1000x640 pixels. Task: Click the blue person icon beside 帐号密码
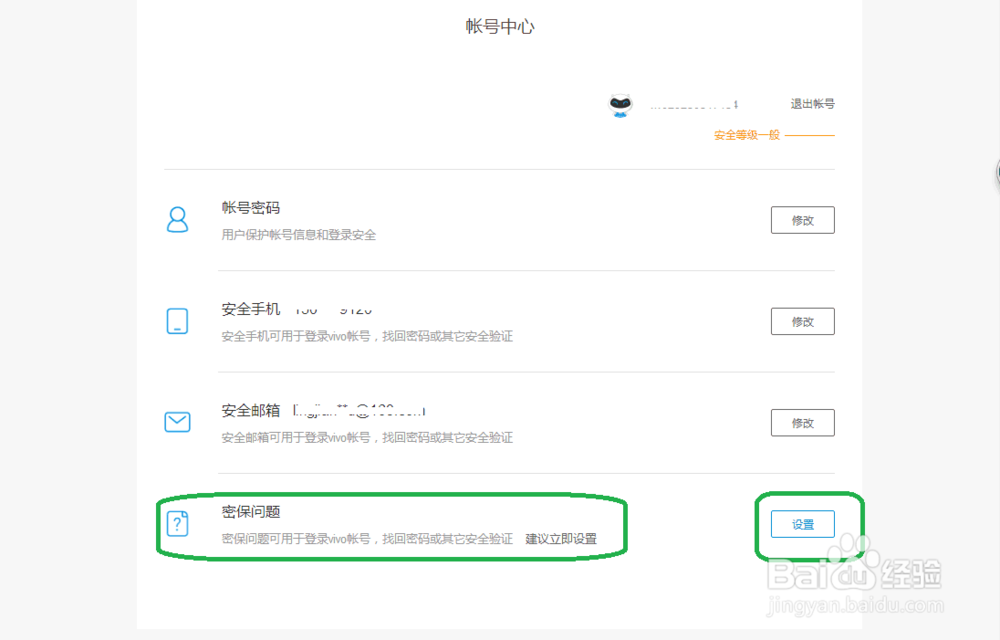(177, 220)
